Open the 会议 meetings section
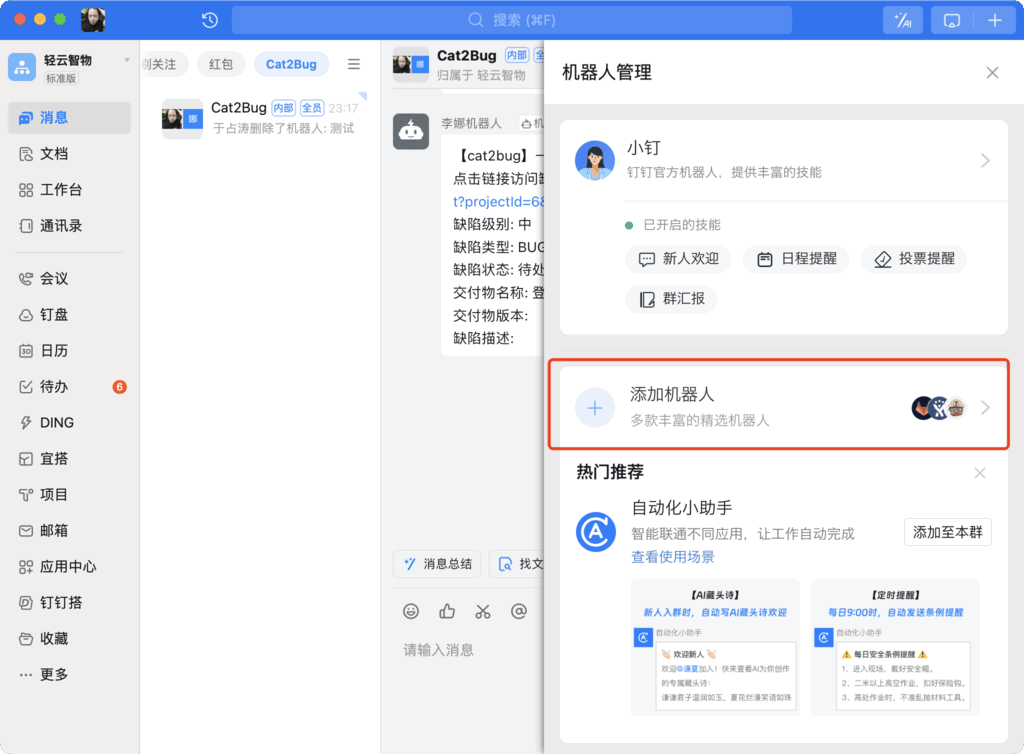 (69, 279)
